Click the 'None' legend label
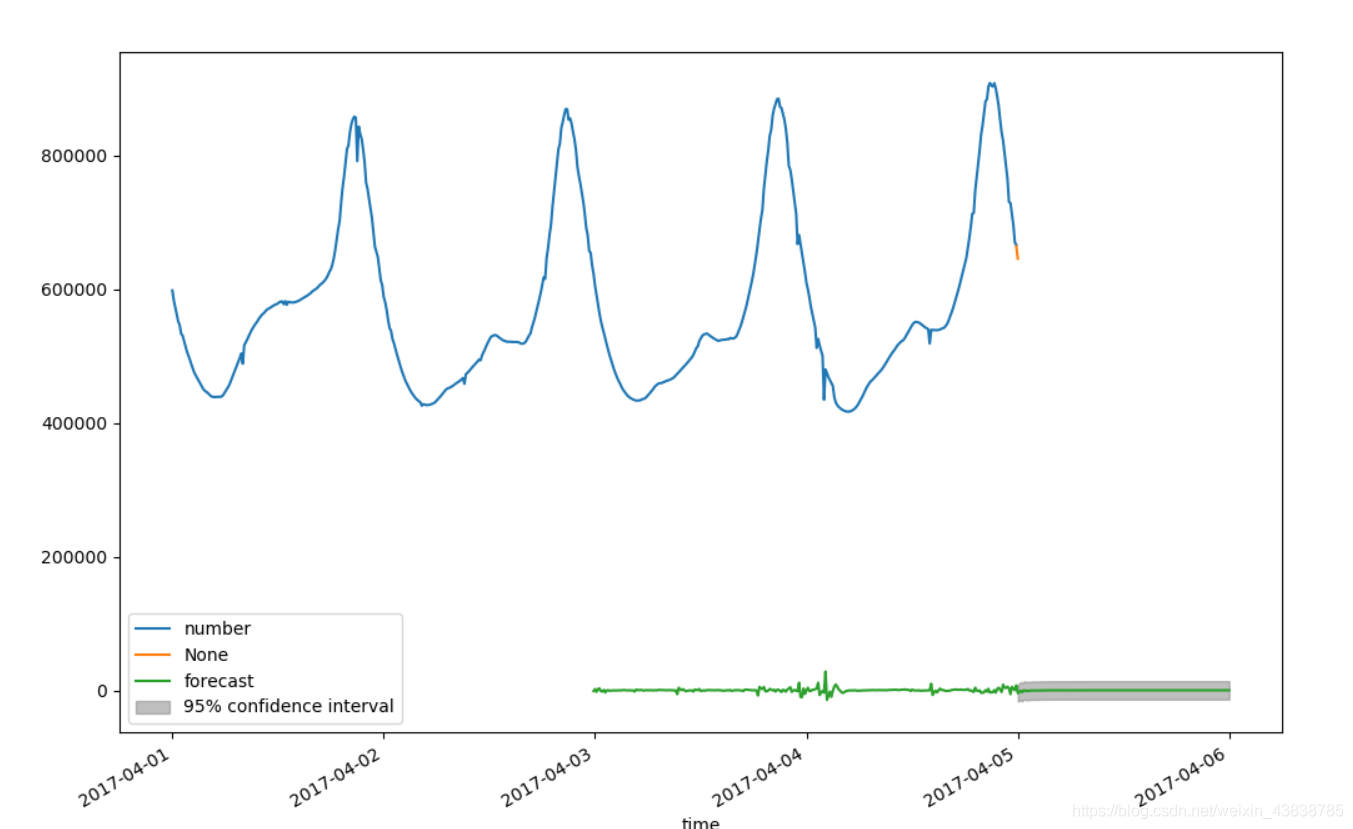The width and height of the screenshot is (1353, 829). coord(206,655)
